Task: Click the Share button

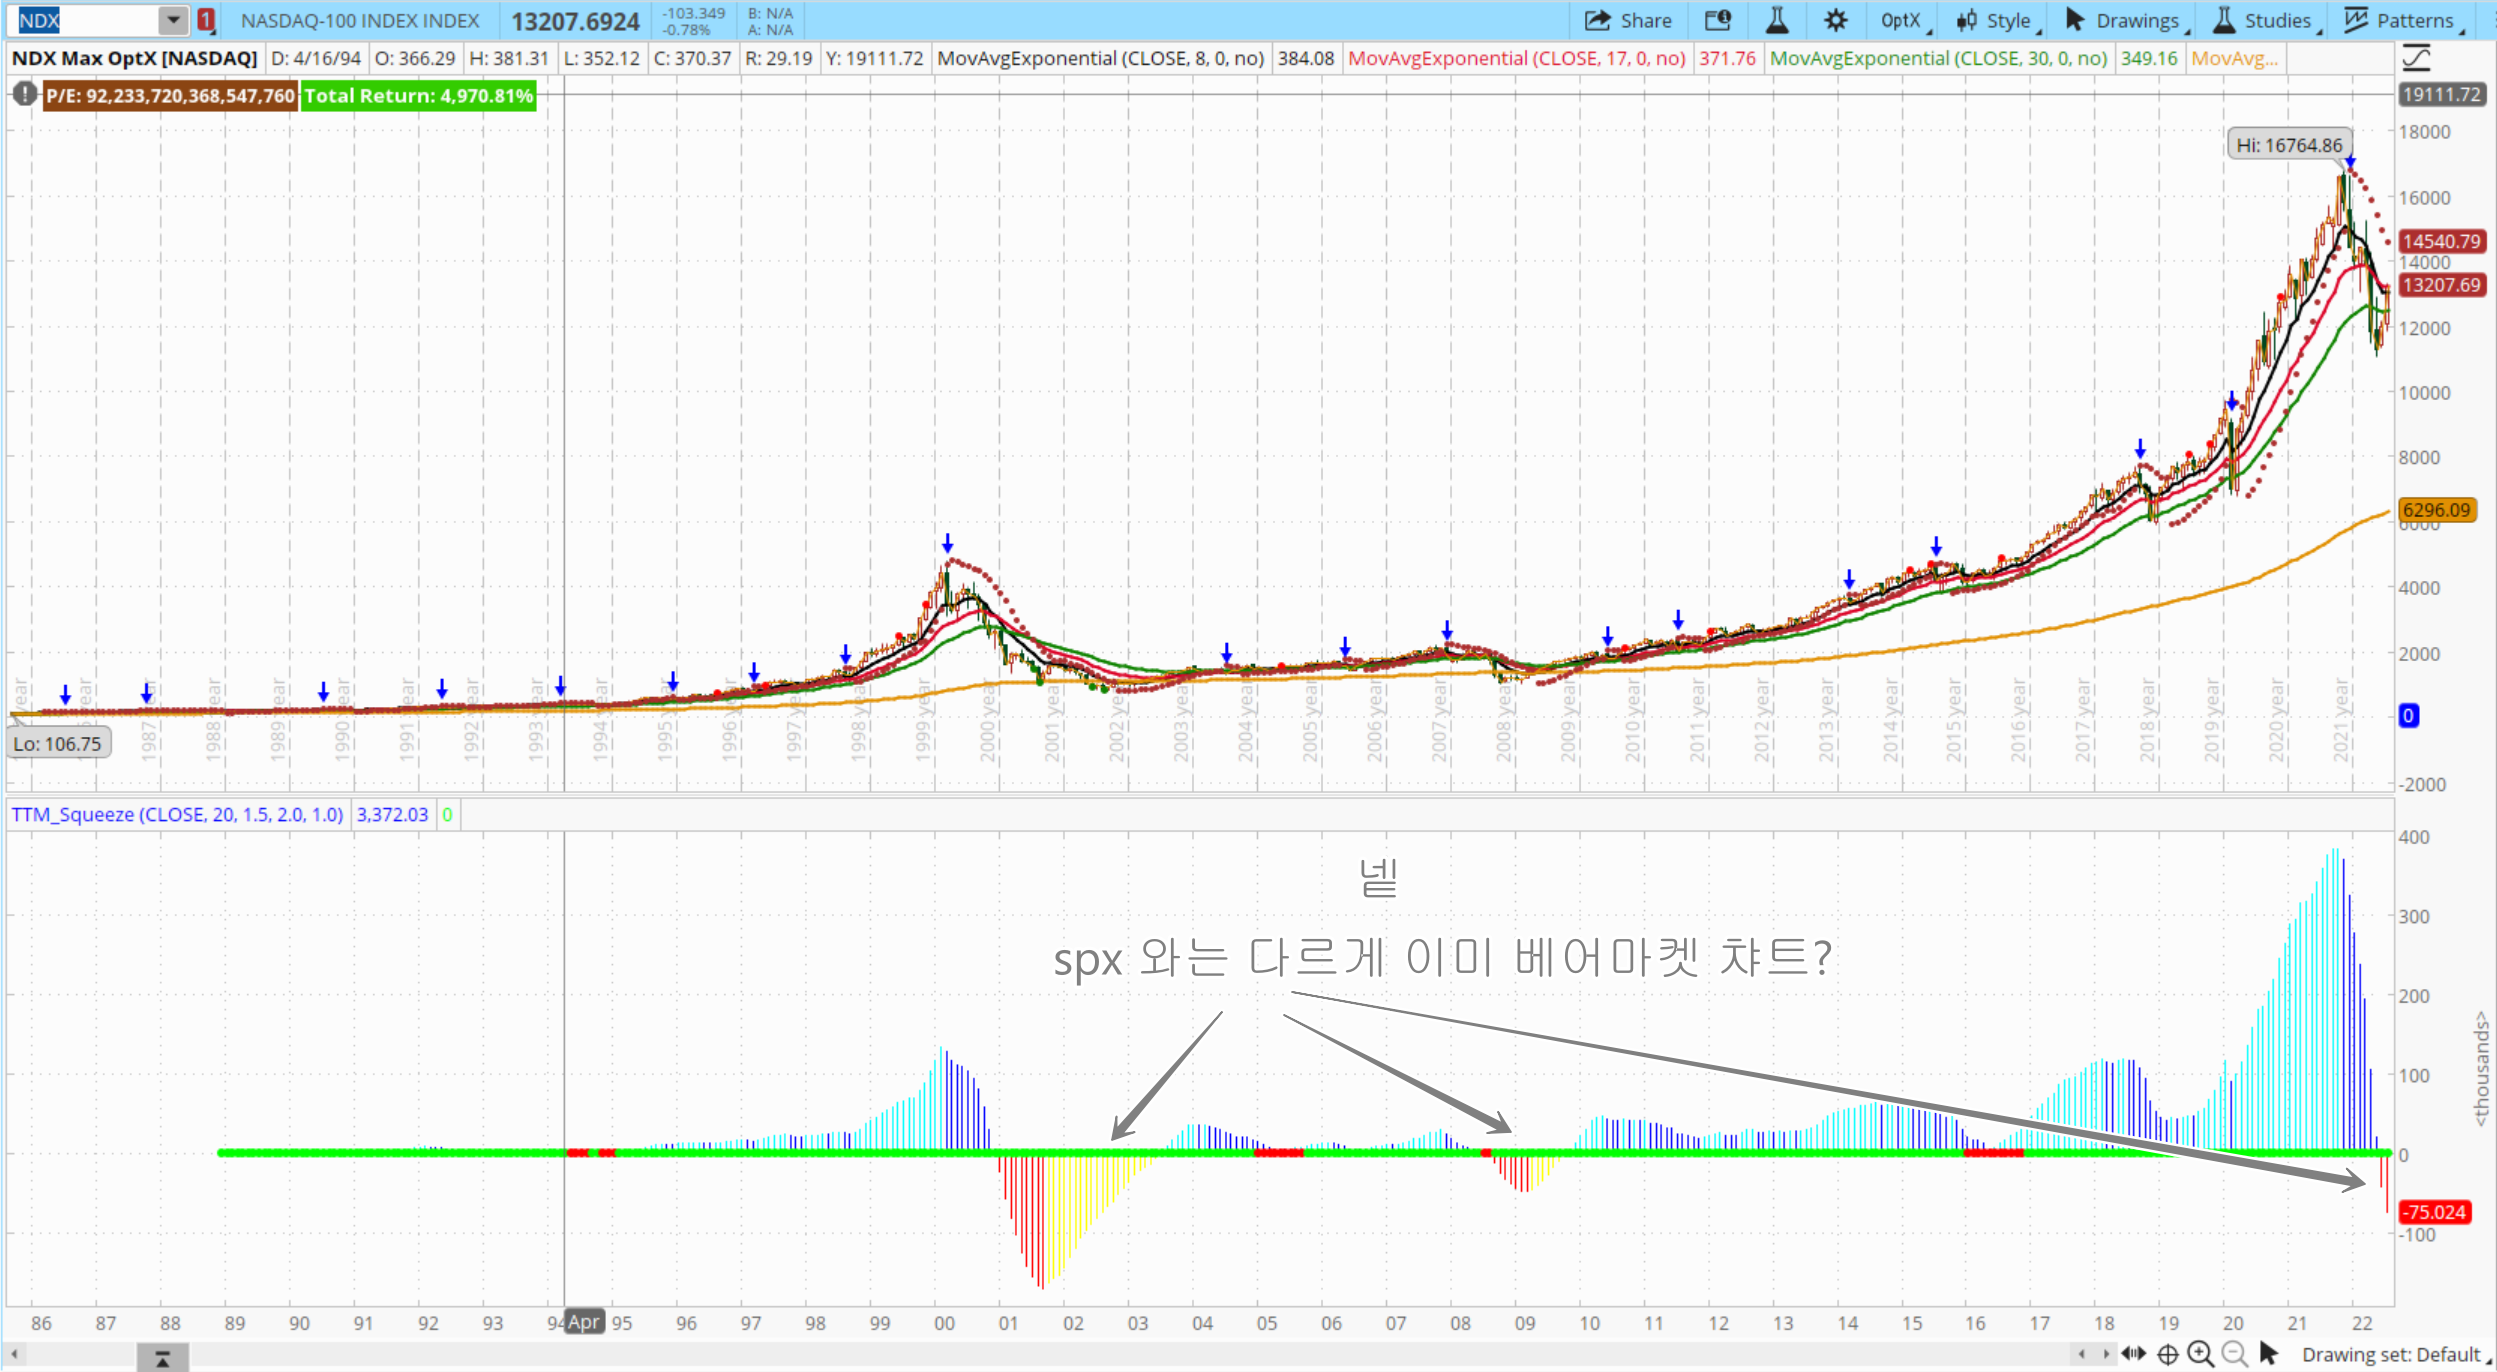Action: 1628,21
